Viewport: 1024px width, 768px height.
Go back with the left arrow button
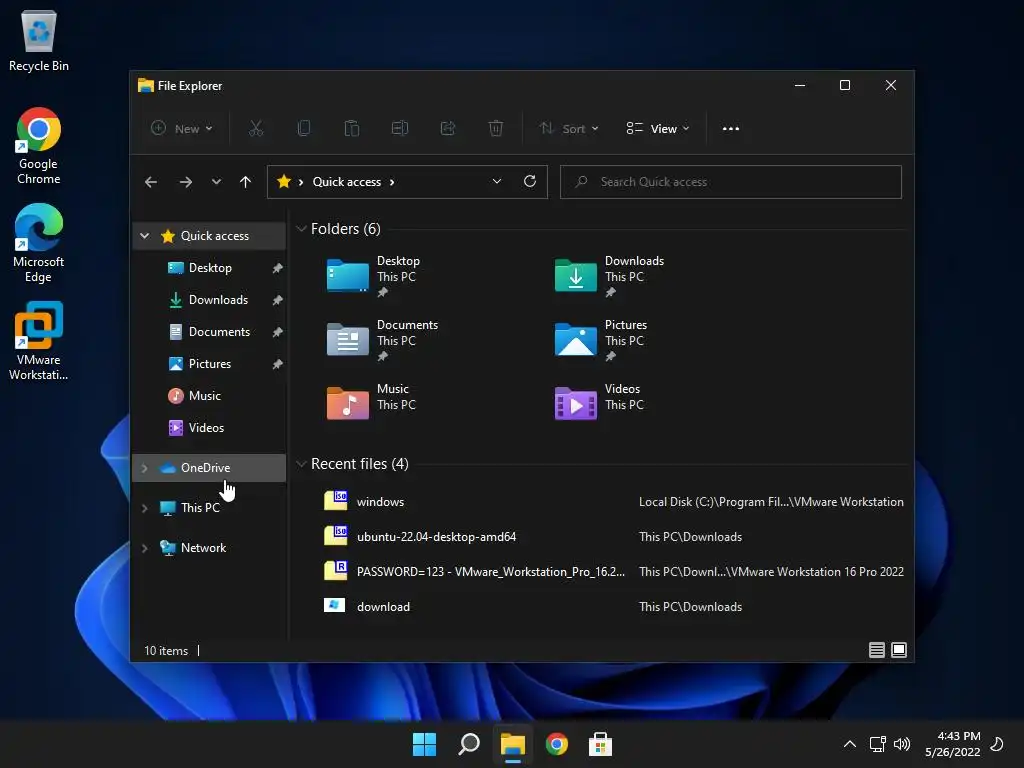pyautogui.click(x=151, y=182)
